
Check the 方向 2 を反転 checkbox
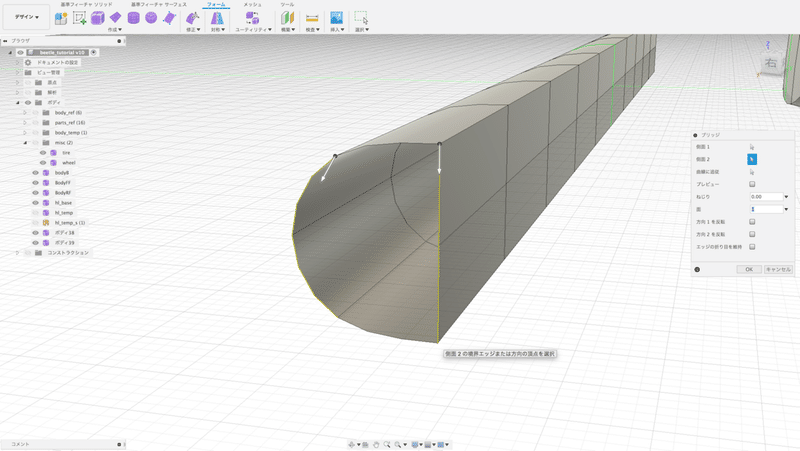752,234
